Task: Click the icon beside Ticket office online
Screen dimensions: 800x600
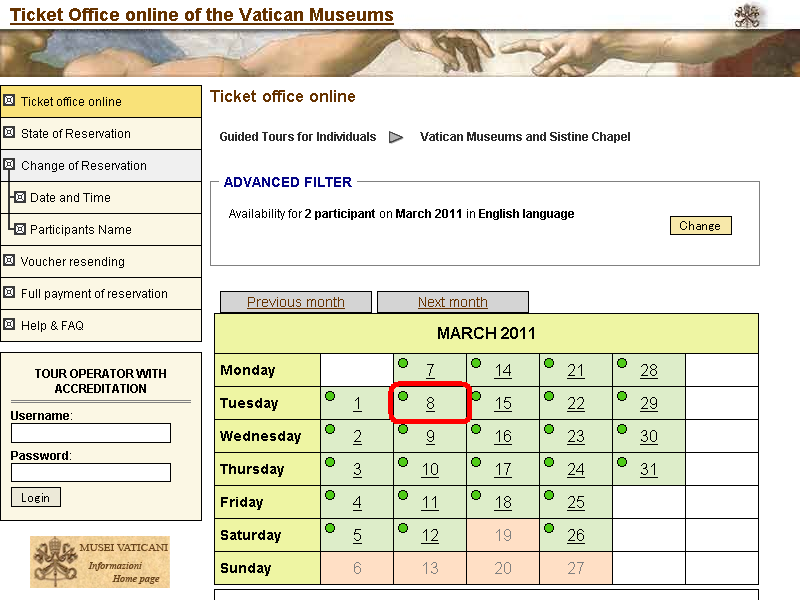Action: coord(9,100)
